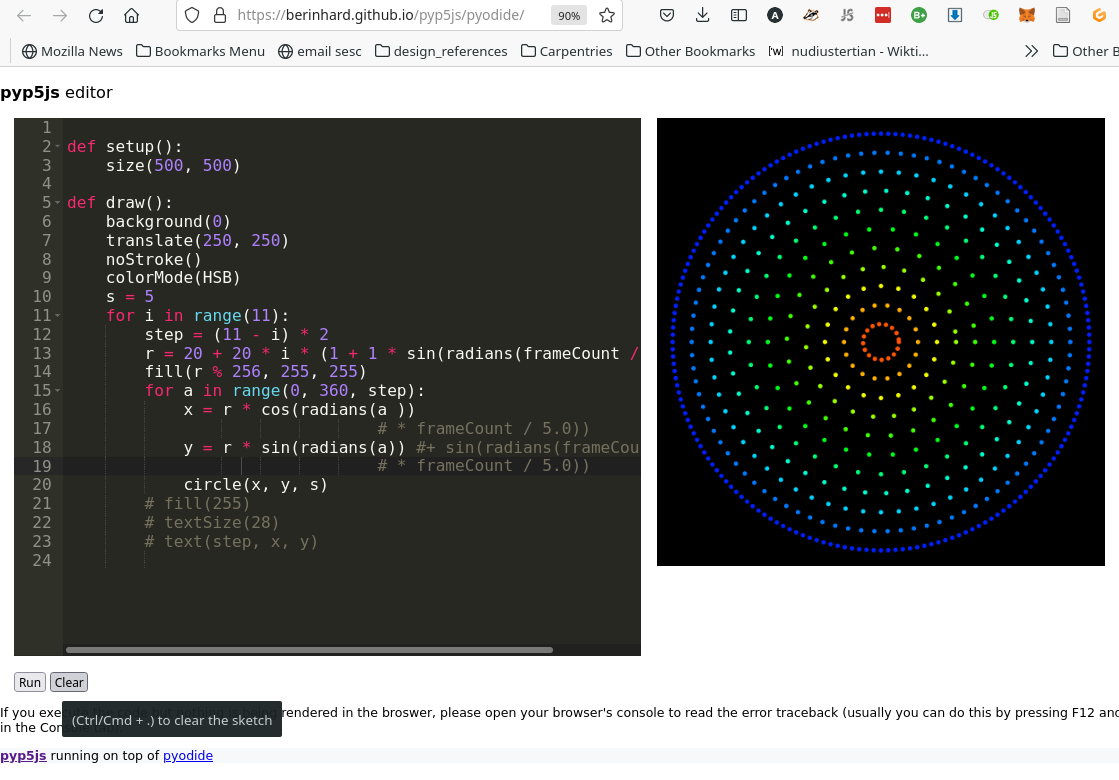Save page to Pocket
This screenshot has width=1119, height=780.
point(667,16)
